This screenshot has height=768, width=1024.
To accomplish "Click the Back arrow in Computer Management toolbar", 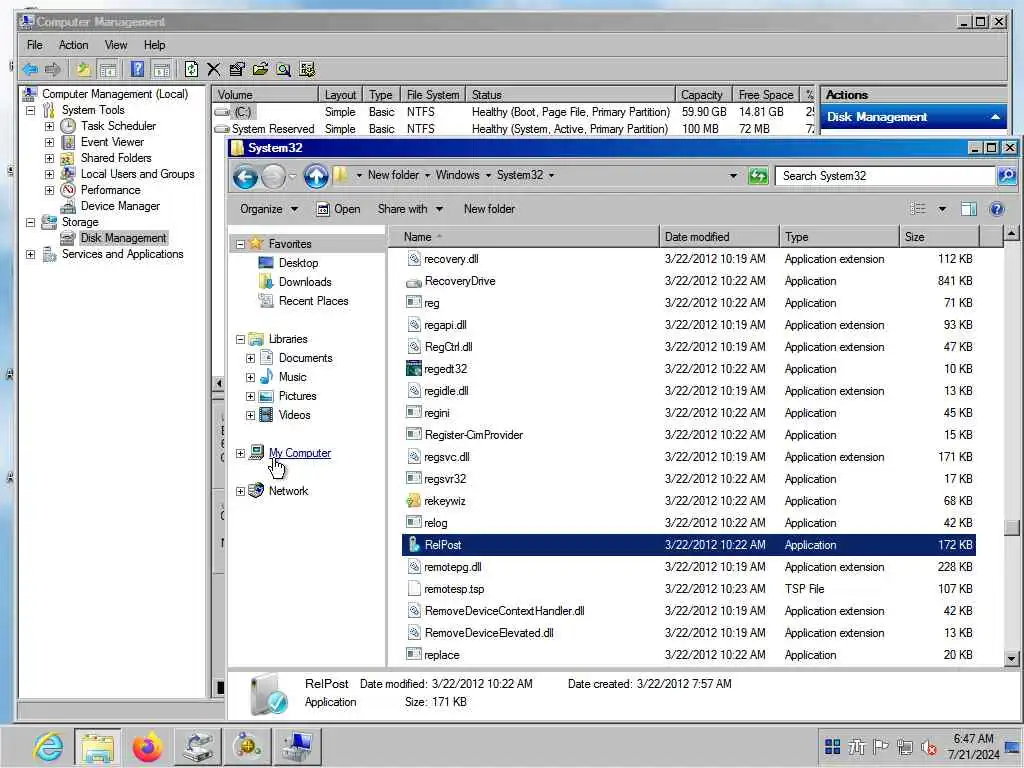I will click(x=29, y=69).
